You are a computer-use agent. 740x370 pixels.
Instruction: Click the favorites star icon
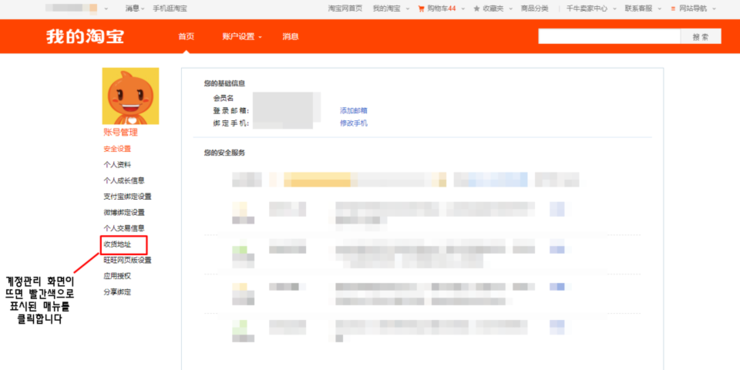tap(477, 8)
